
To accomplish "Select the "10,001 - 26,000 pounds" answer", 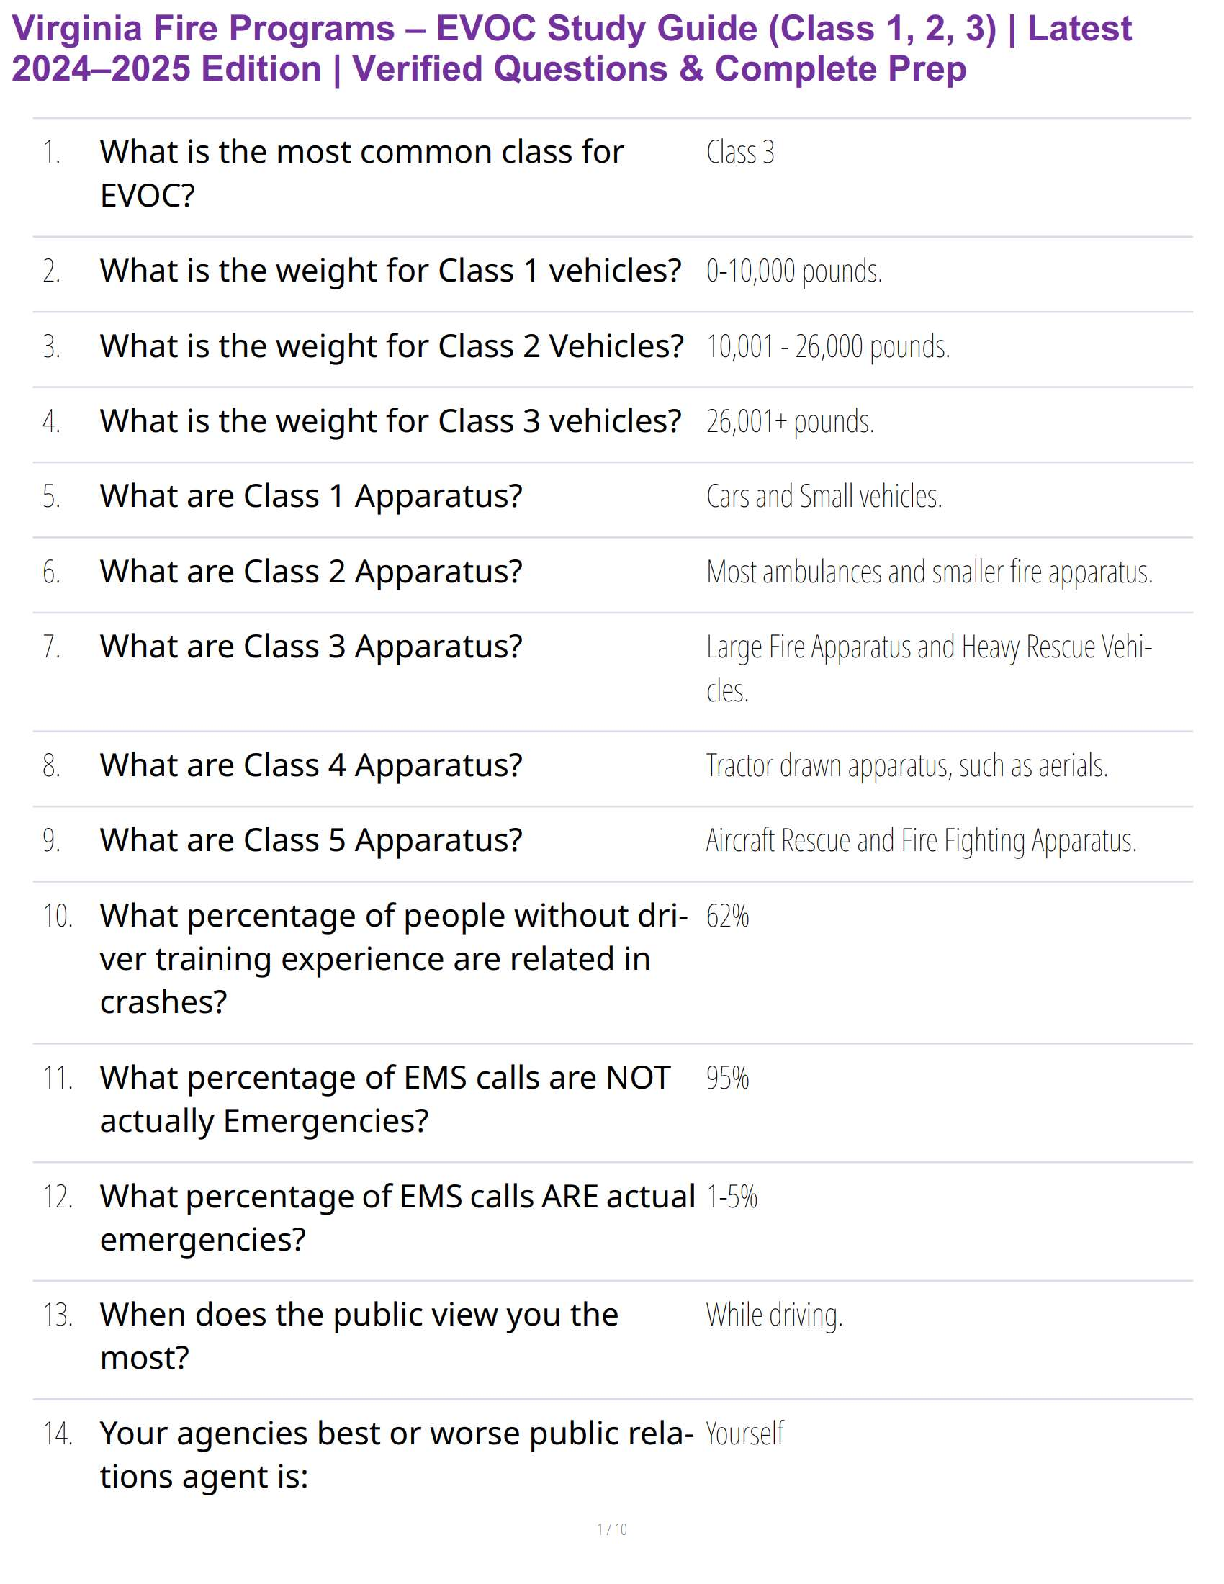I will [827, 346].
